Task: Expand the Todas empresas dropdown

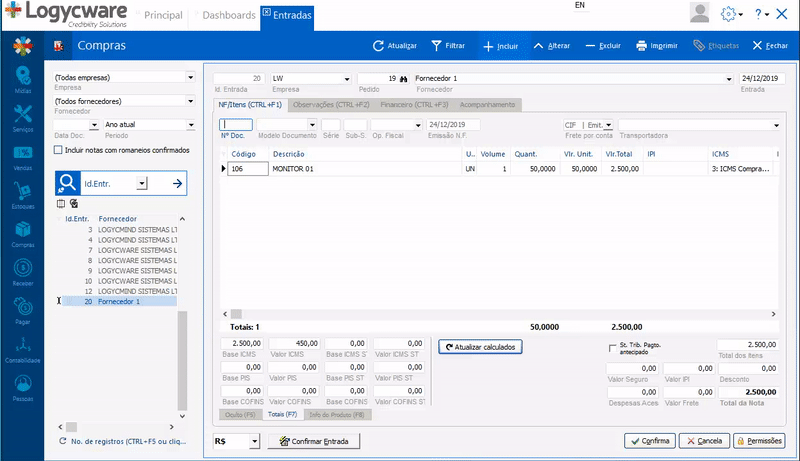Action: tap(190, 77)
